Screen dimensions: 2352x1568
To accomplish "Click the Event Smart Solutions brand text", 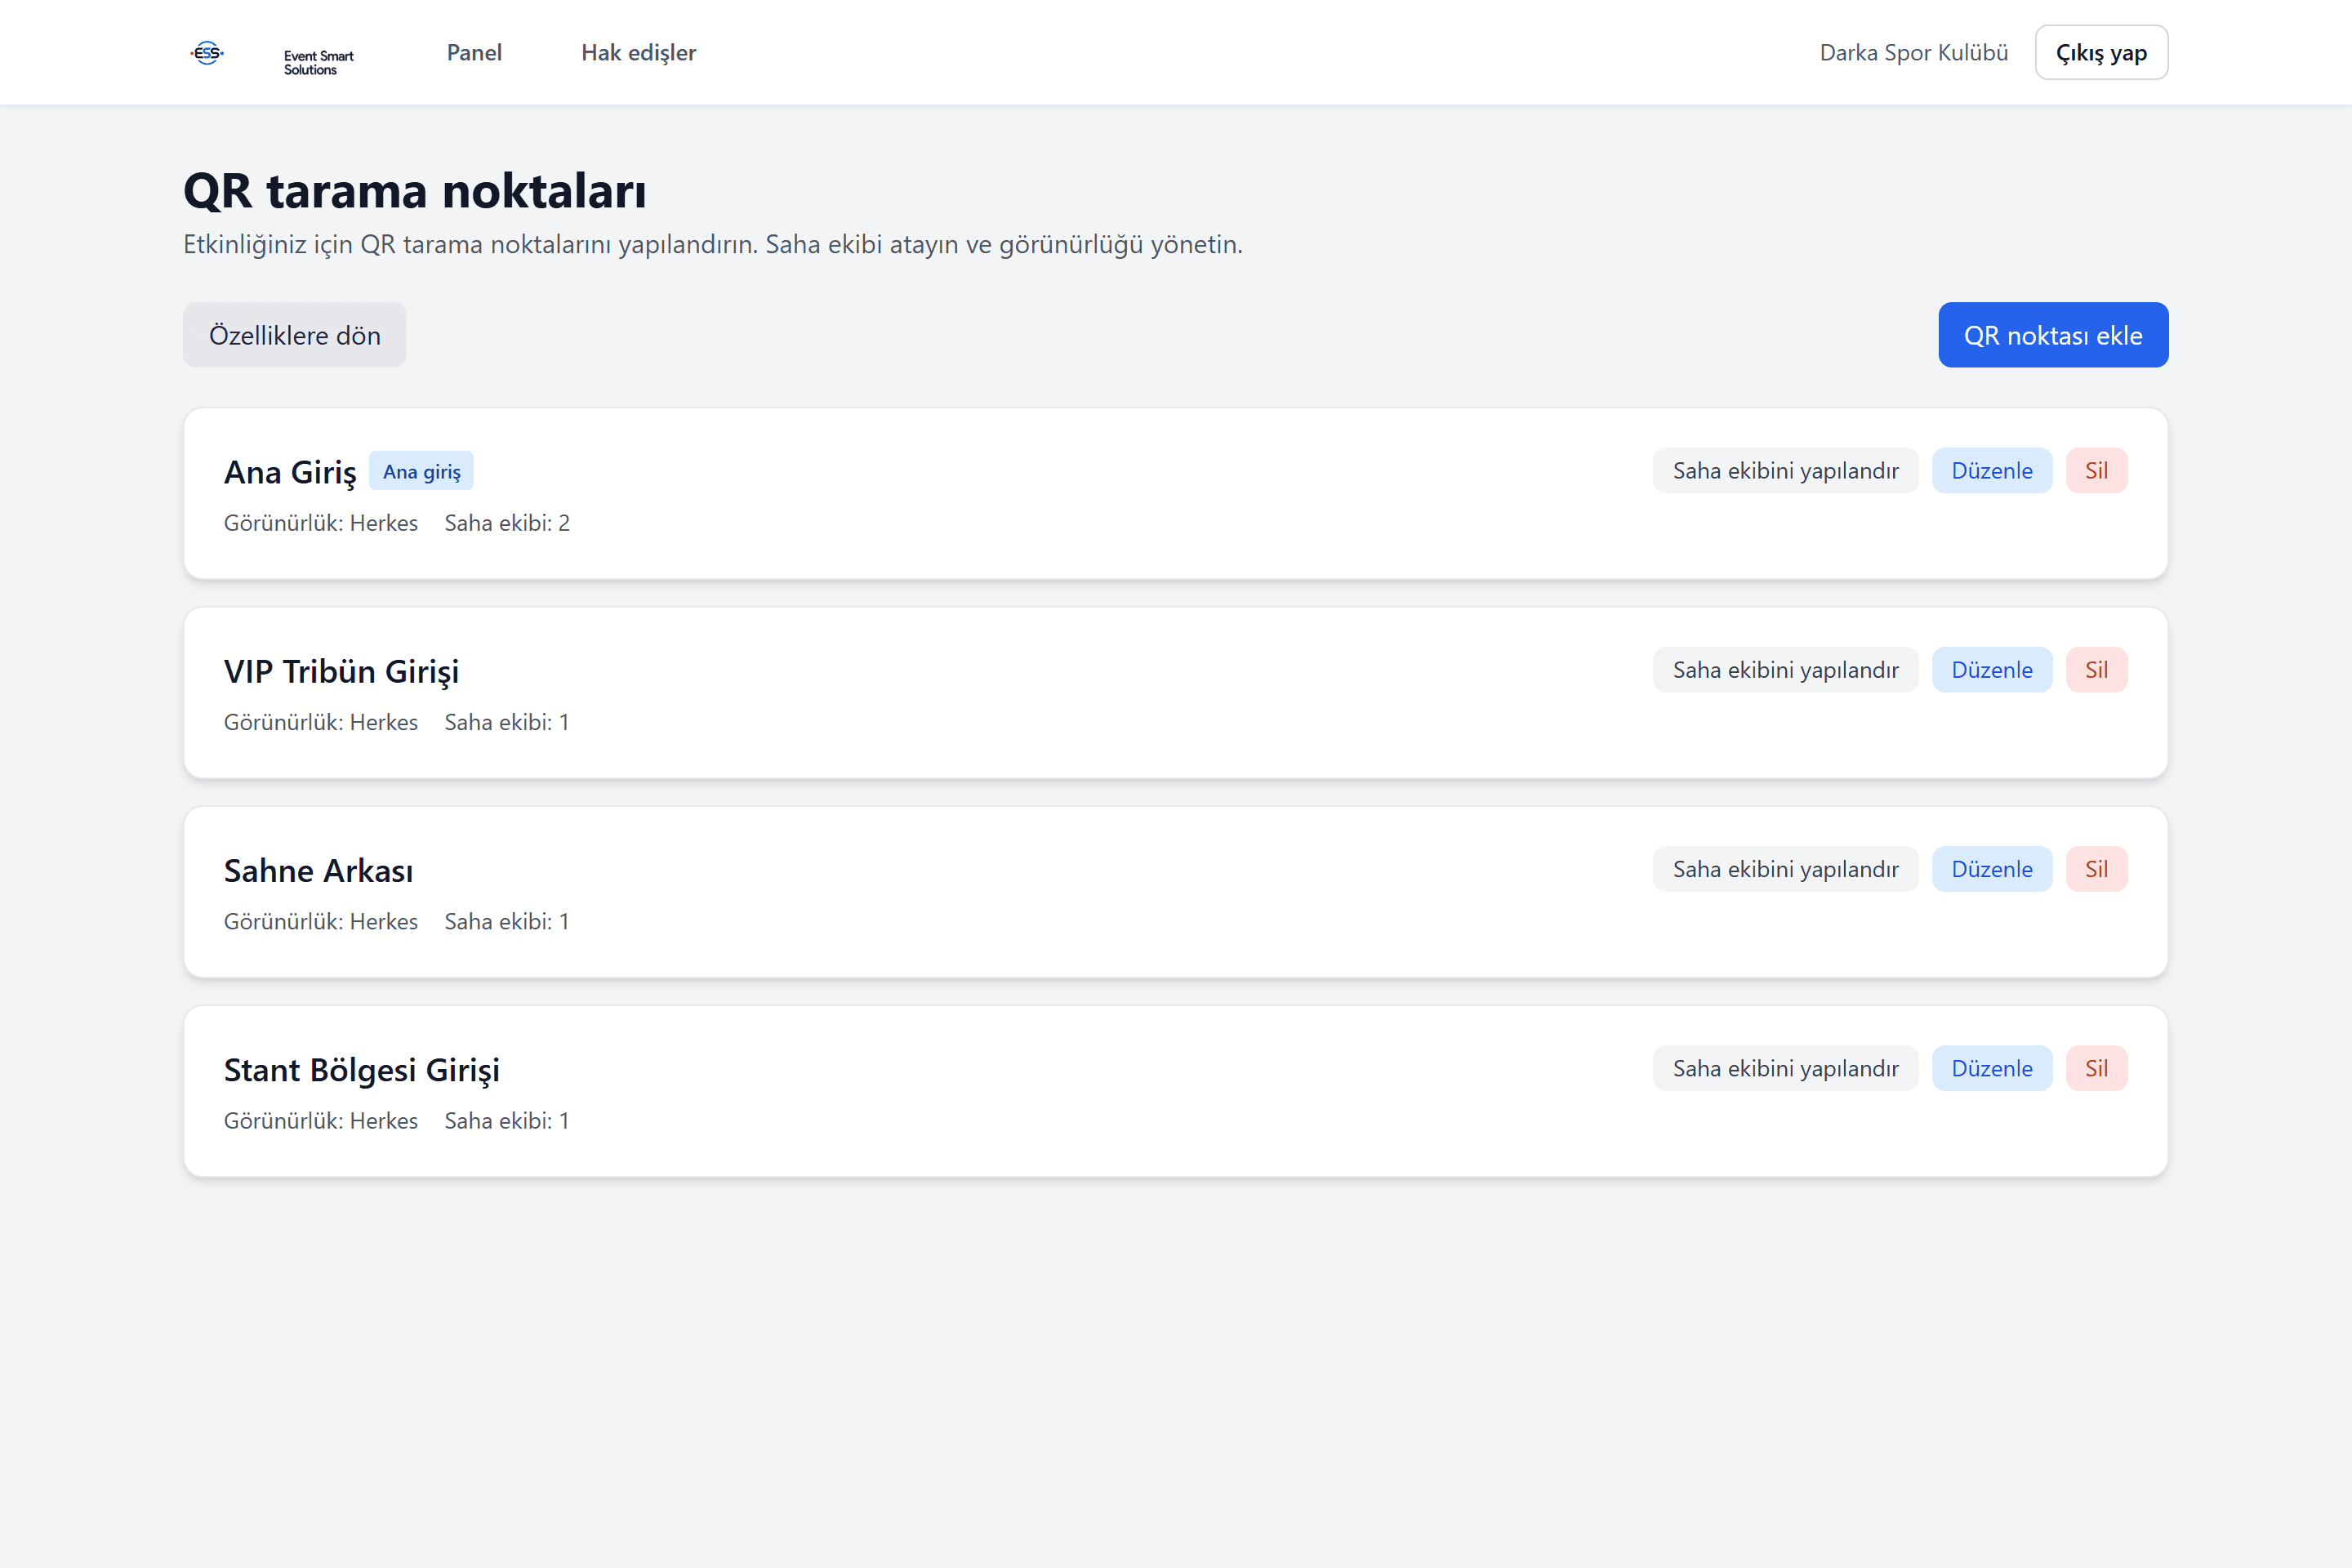I will (x=318, y=63).
